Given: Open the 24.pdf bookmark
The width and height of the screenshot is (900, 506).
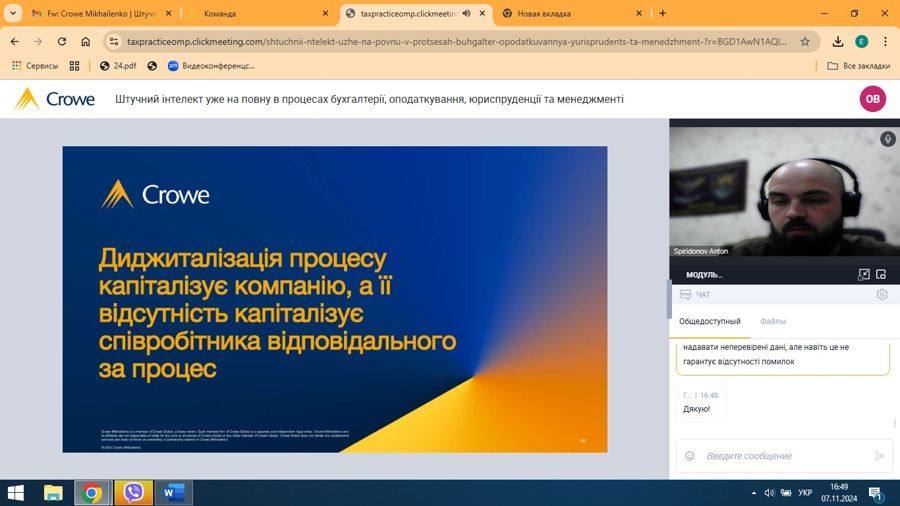Looking at the screenshot, I should (x=118, y=66).
